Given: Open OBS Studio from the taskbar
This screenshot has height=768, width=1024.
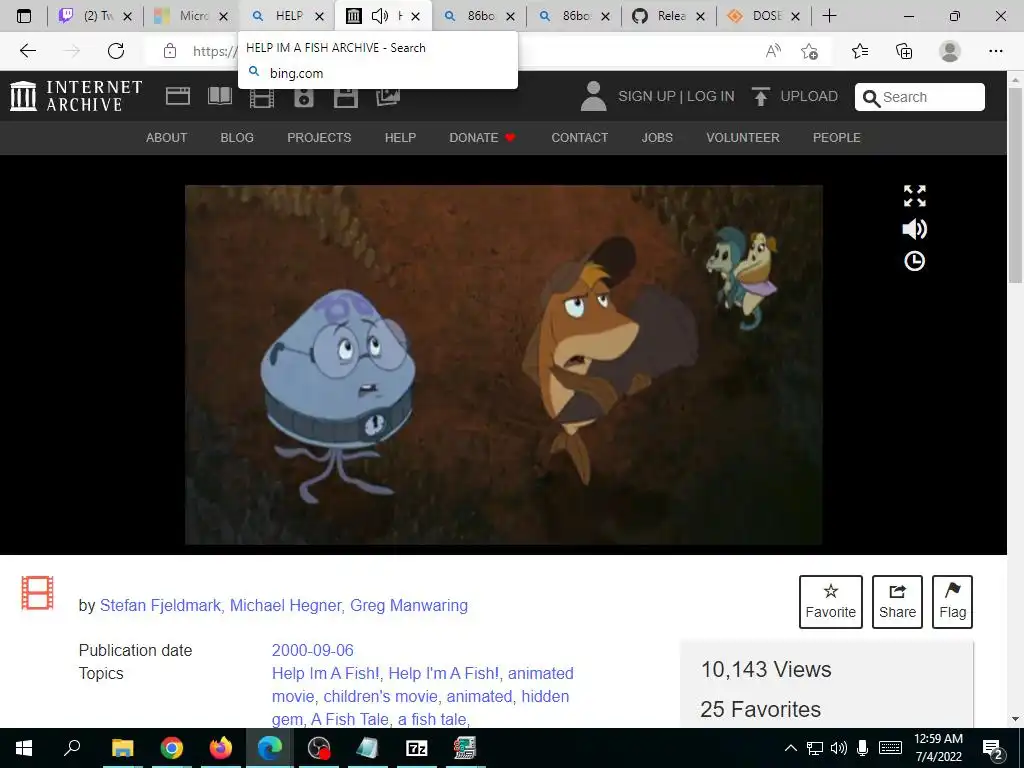Looking at the screenshot, I should 319,748.
